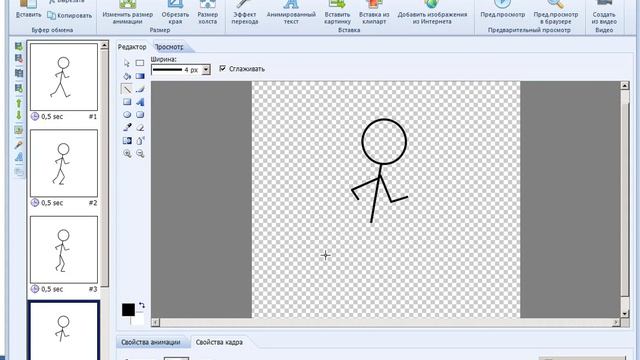Move frame down with green arrow

click(18, 116)
